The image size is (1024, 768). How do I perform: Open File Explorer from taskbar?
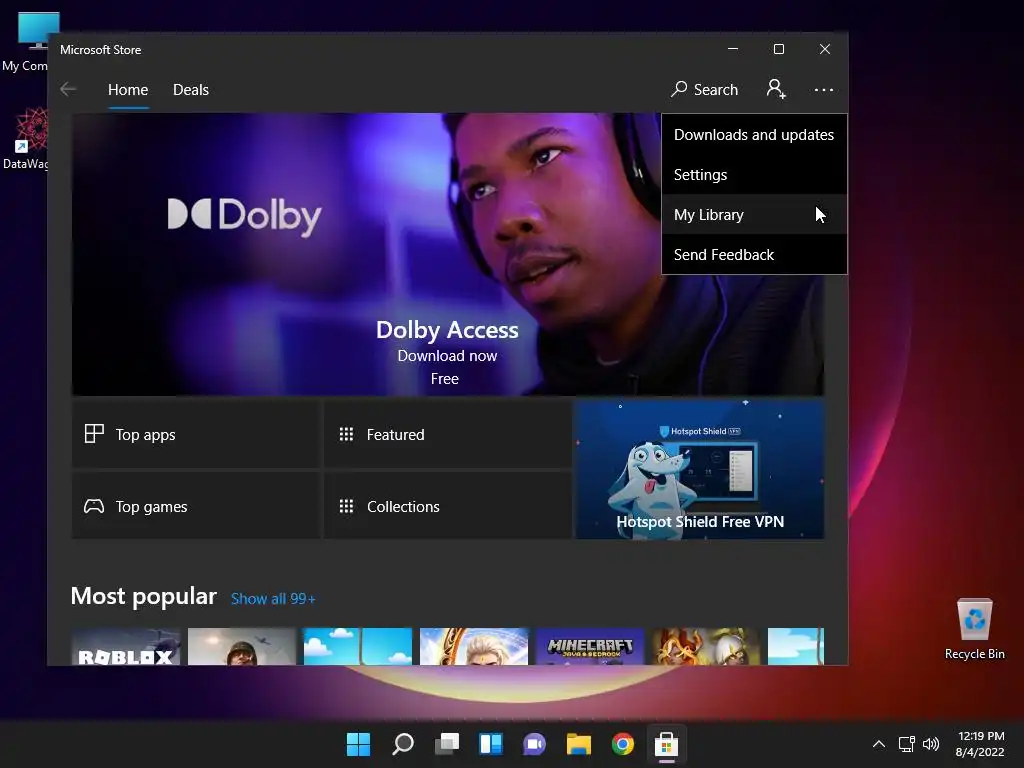[579, 744]
